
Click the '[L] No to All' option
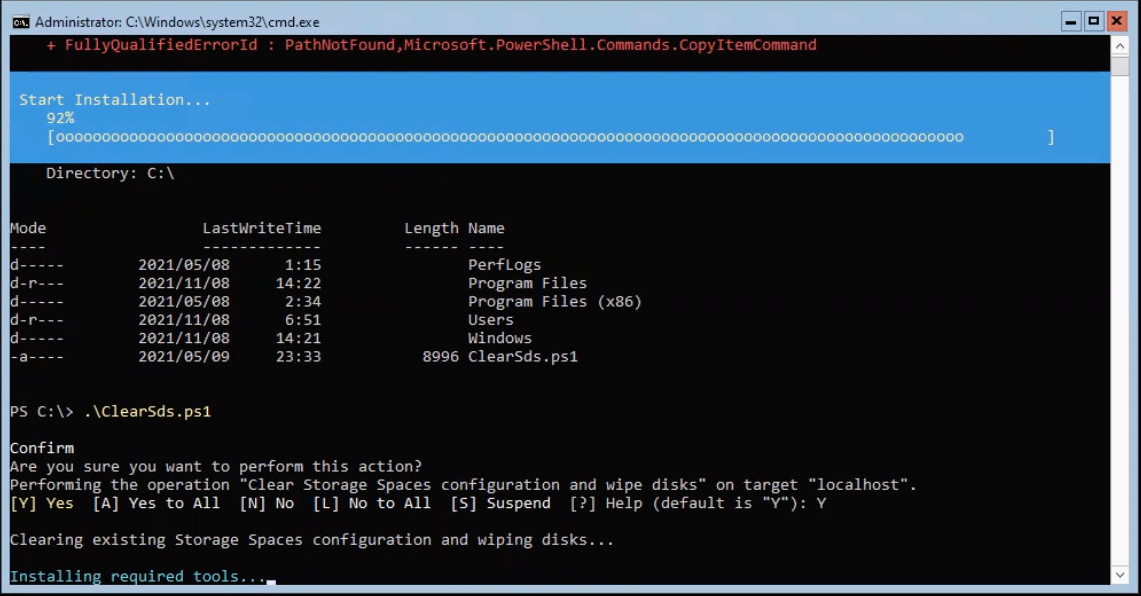(x=372, y=503)
